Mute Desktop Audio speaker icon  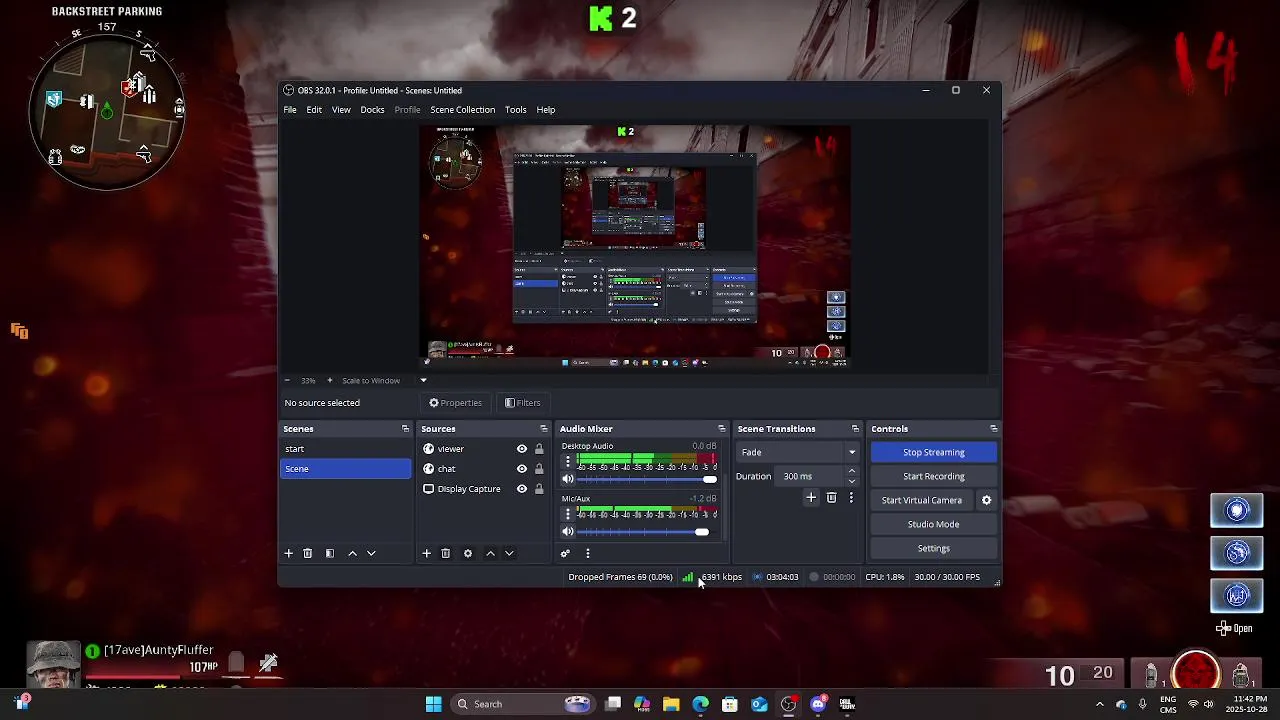[568, 479]
